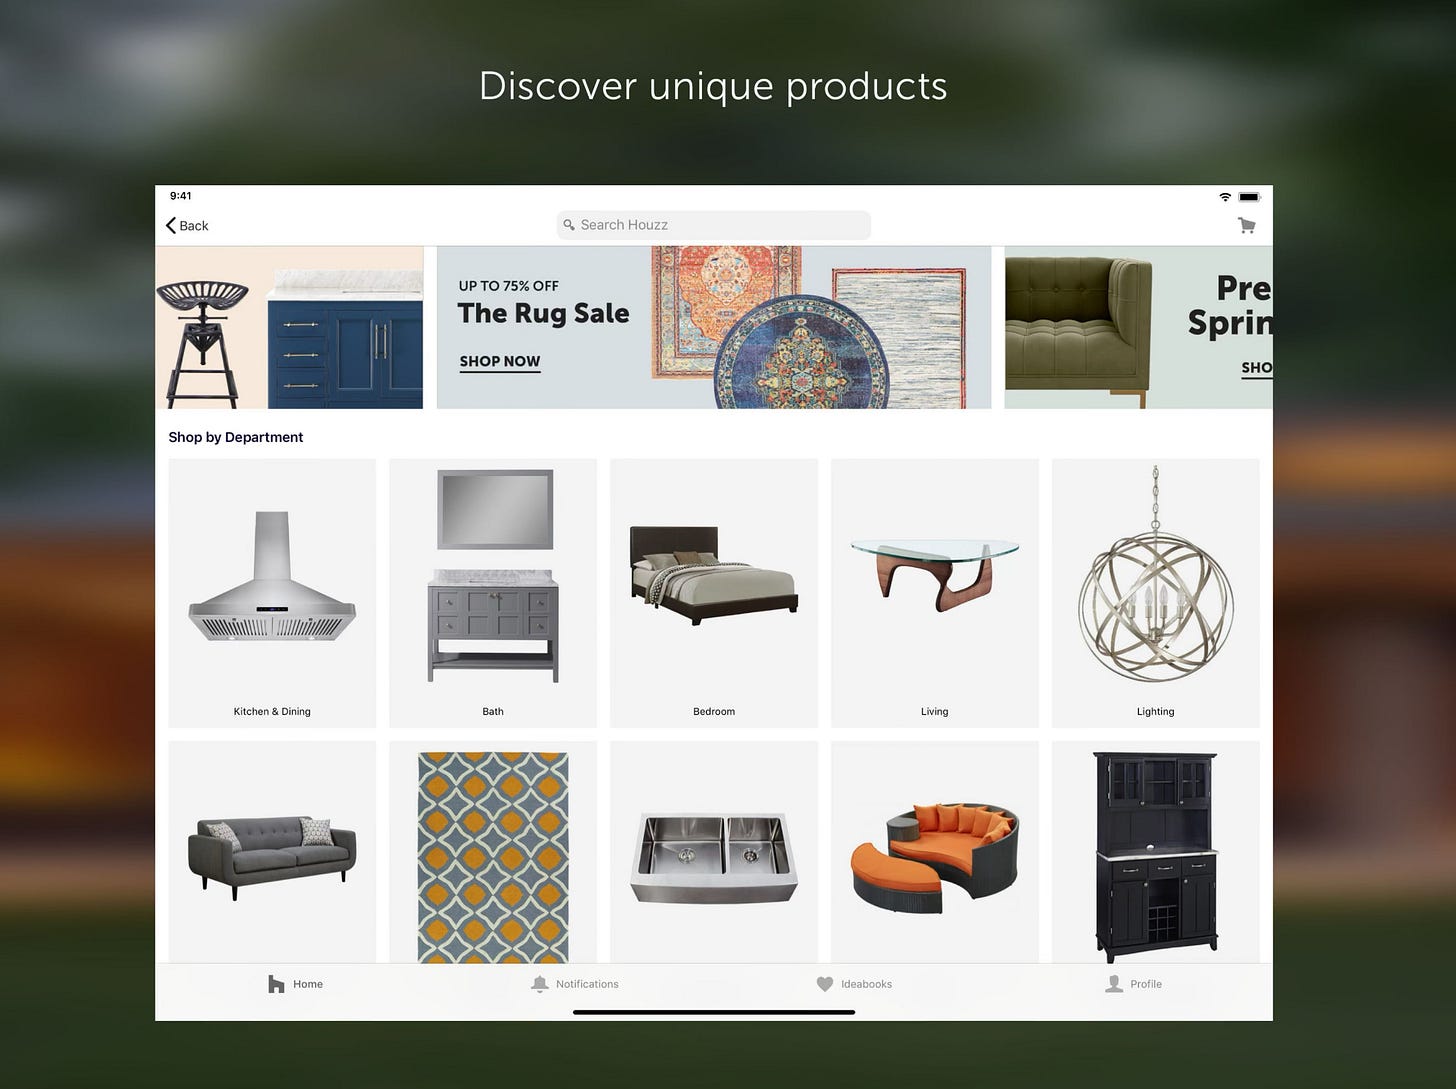Open the Living department tile
The height and width of the screenshot is (1089, 1456).
pyautogui.click(x=935, y=593)
